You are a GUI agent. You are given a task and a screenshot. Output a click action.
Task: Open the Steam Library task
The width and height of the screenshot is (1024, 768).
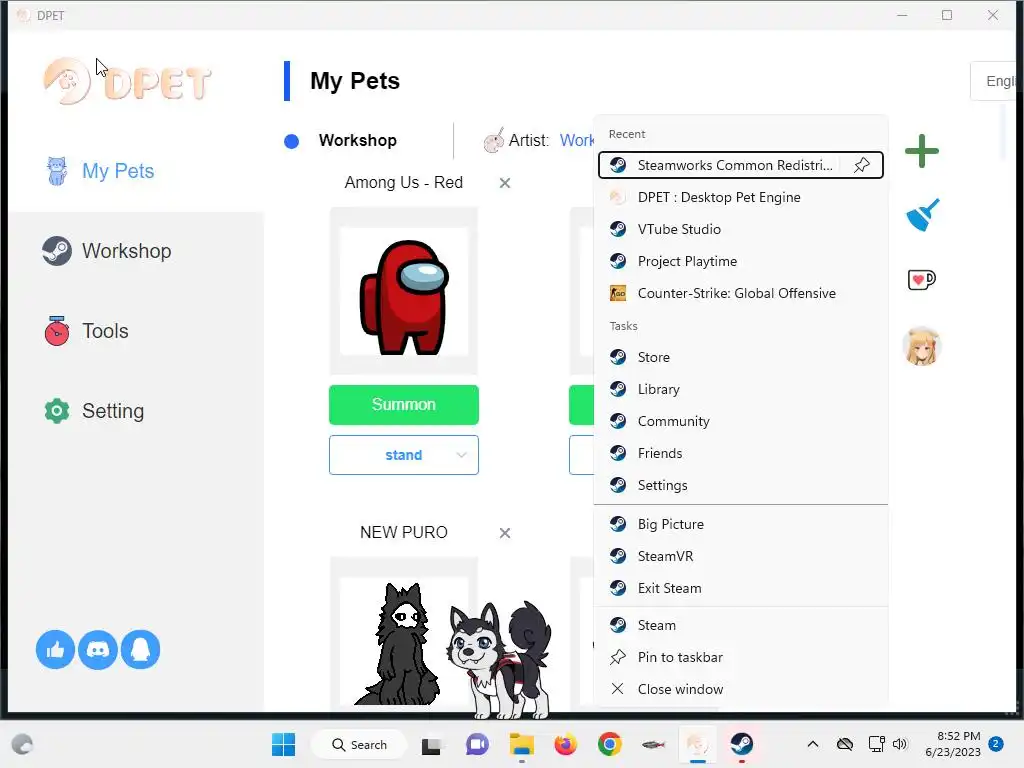pyautogui.click(x=741, y=389)
